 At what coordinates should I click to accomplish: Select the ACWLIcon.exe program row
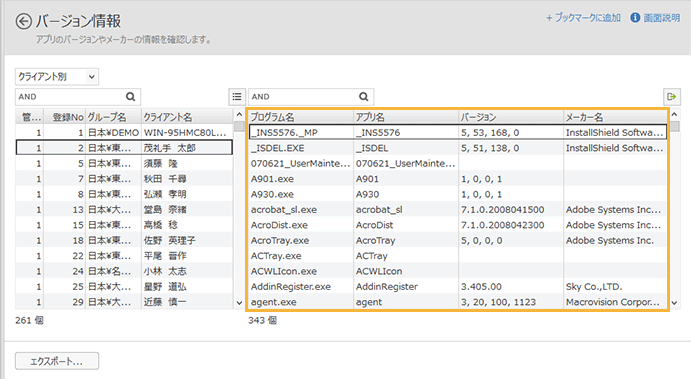(457, 271)
